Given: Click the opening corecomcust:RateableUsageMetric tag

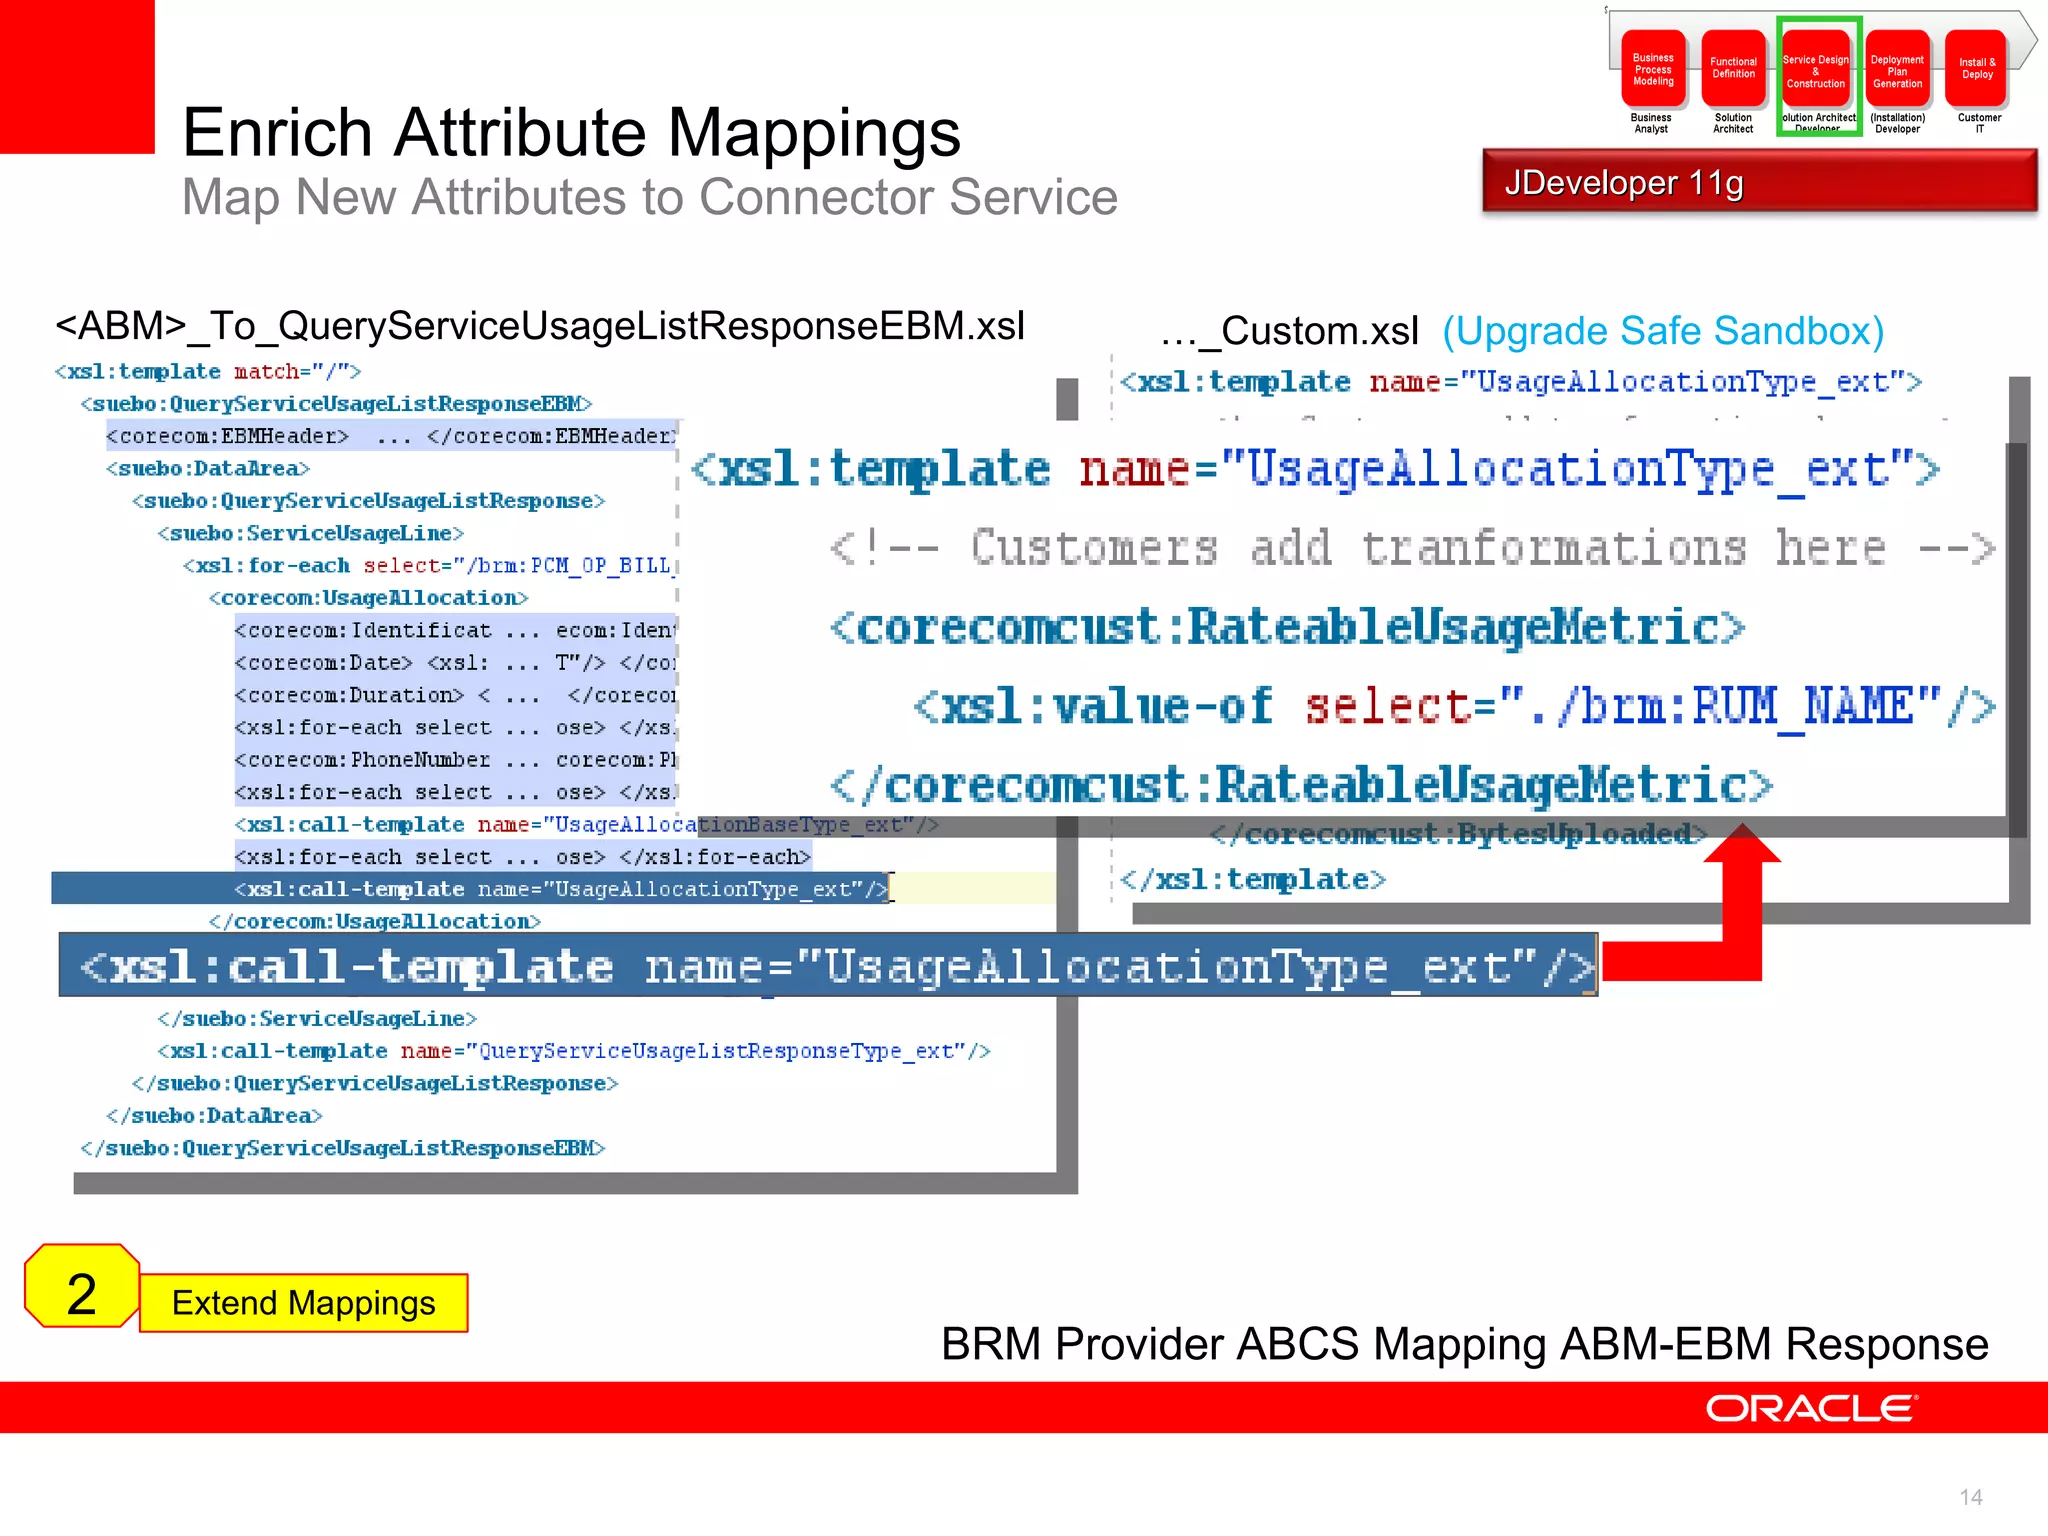Looking at the screenshot, I should point(1288,627).
